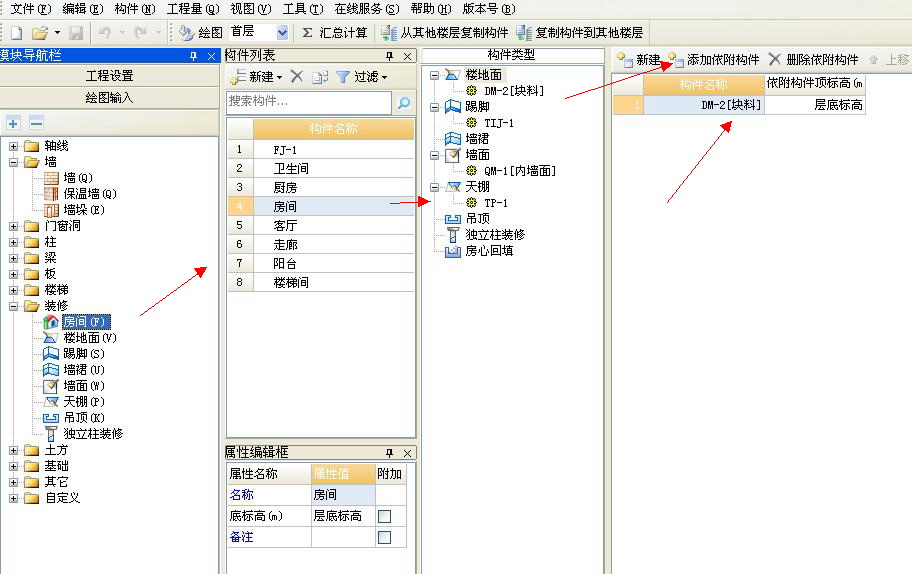Select 独立柱装修 in navigation tree
The height and width of the screenshot is (574, 912).
(x=93, y=434)
